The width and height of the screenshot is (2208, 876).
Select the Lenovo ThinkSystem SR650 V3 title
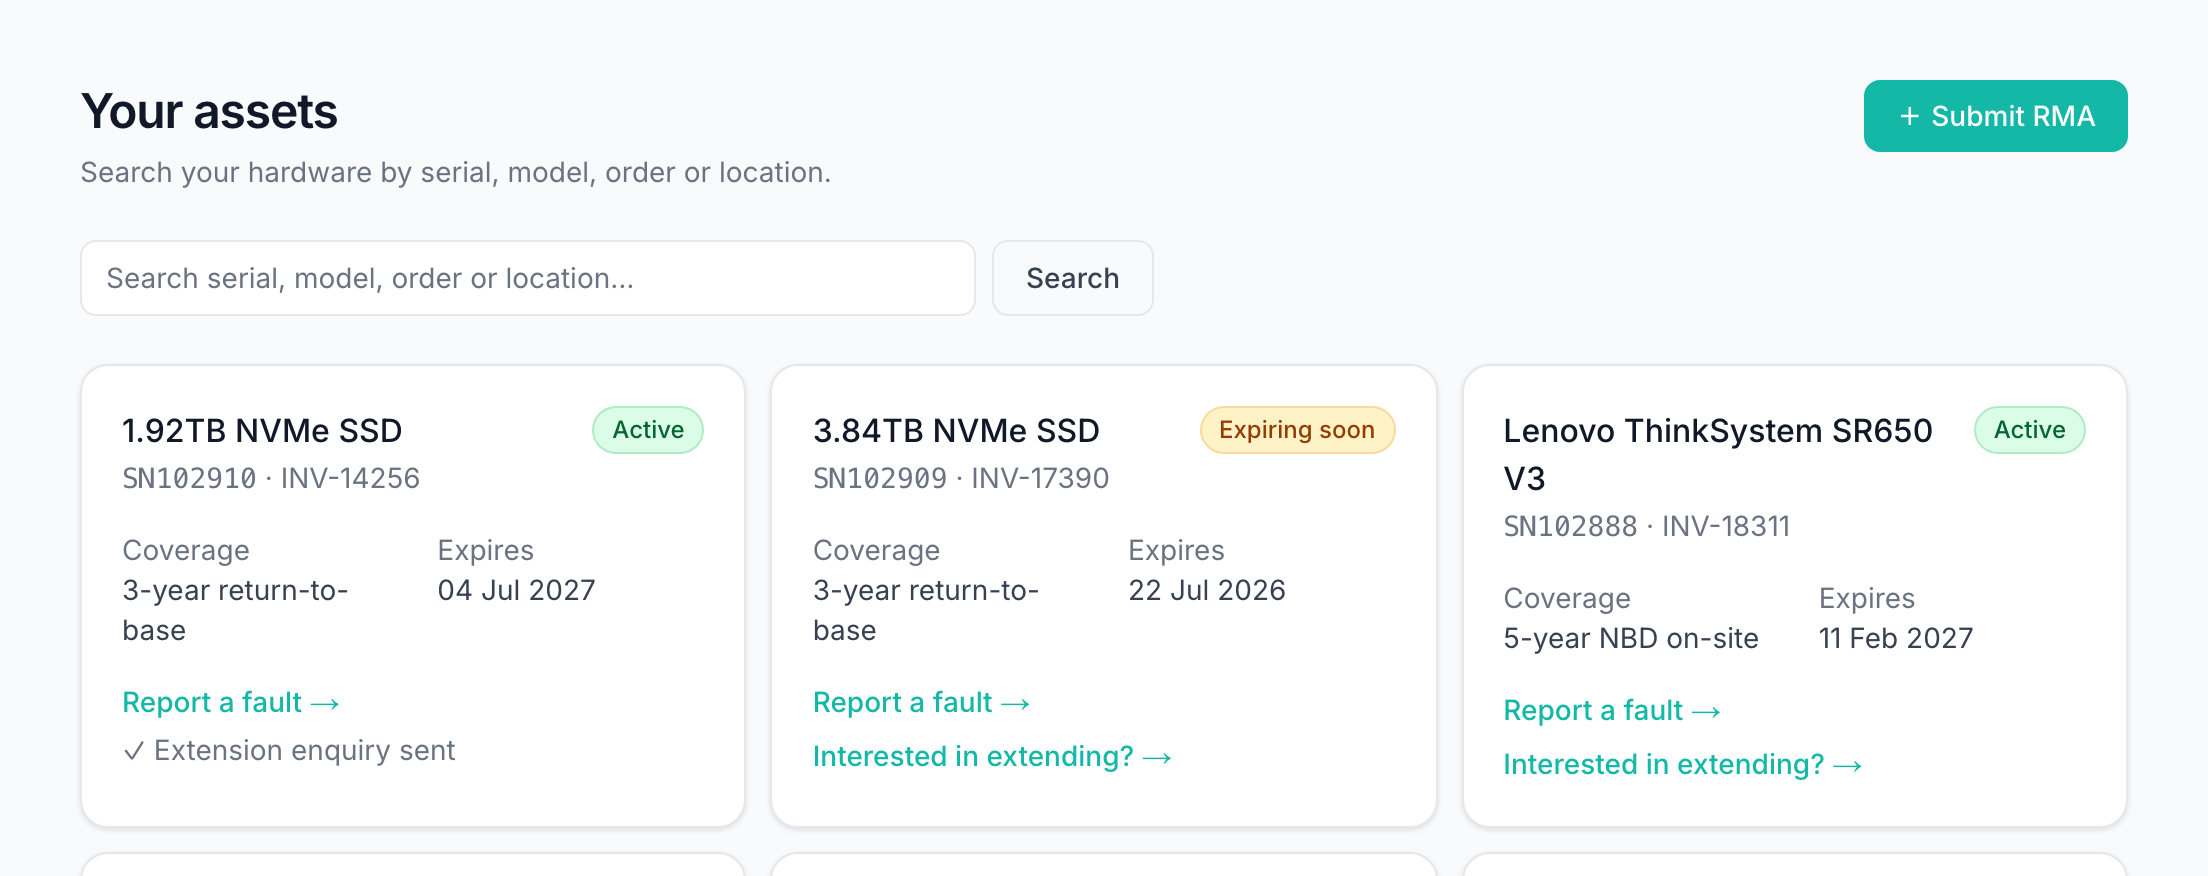pyautogui.click(x=1718, y=455)
